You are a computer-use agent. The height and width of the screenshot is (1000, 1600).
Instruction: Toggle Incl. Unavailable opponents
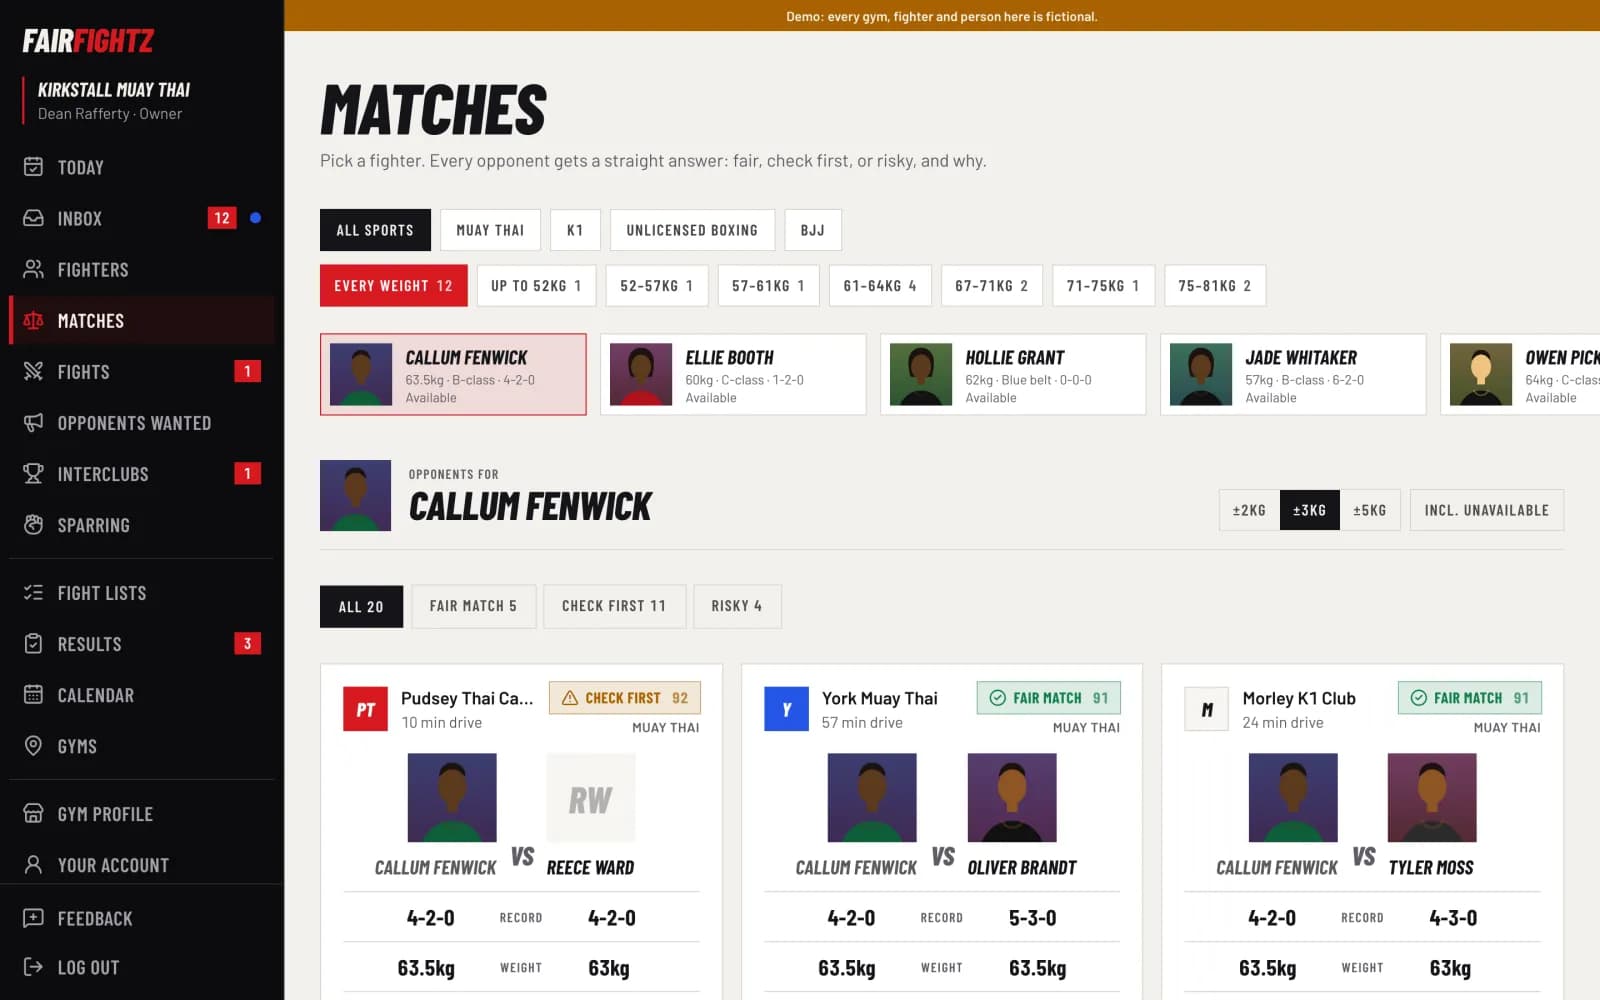tap(1487, 510)
